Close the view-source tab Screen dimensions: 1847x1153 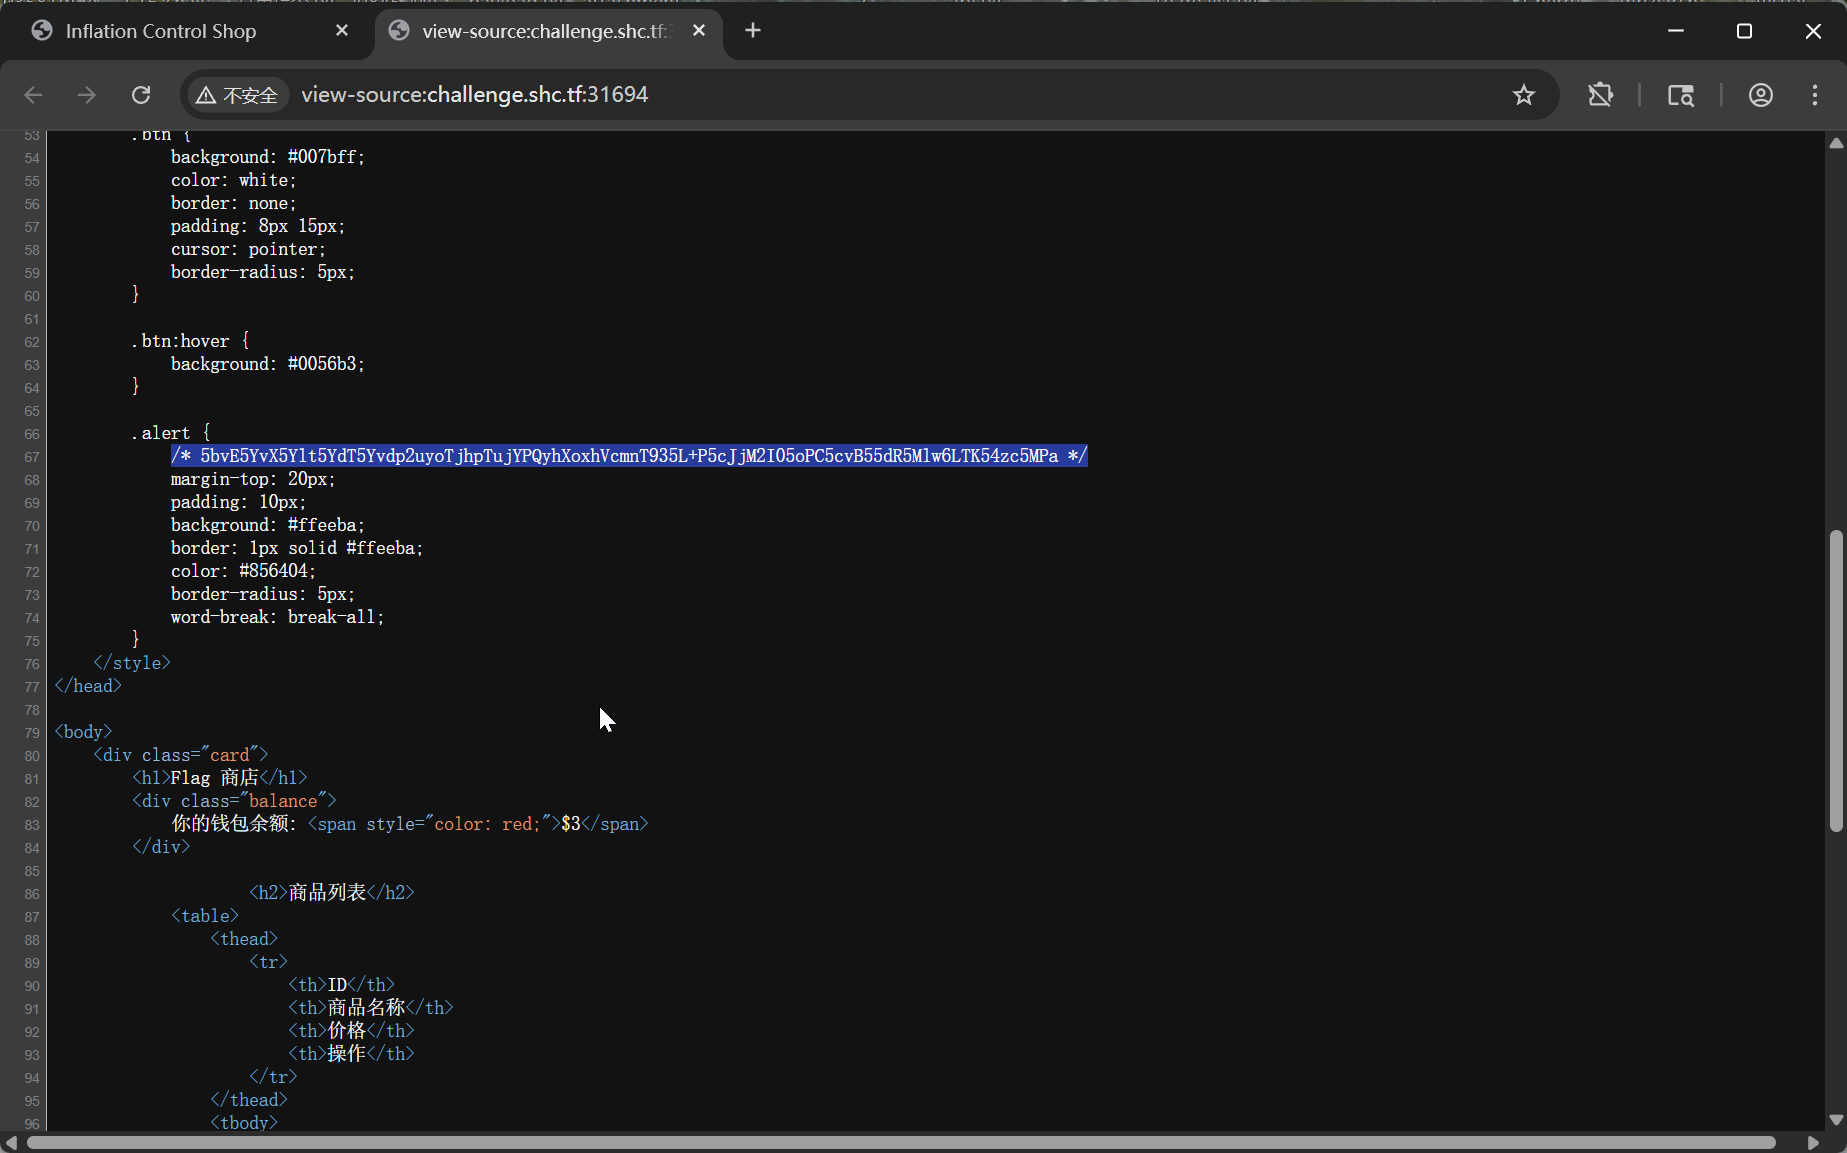pyautogui.click(x=699, y=31)
